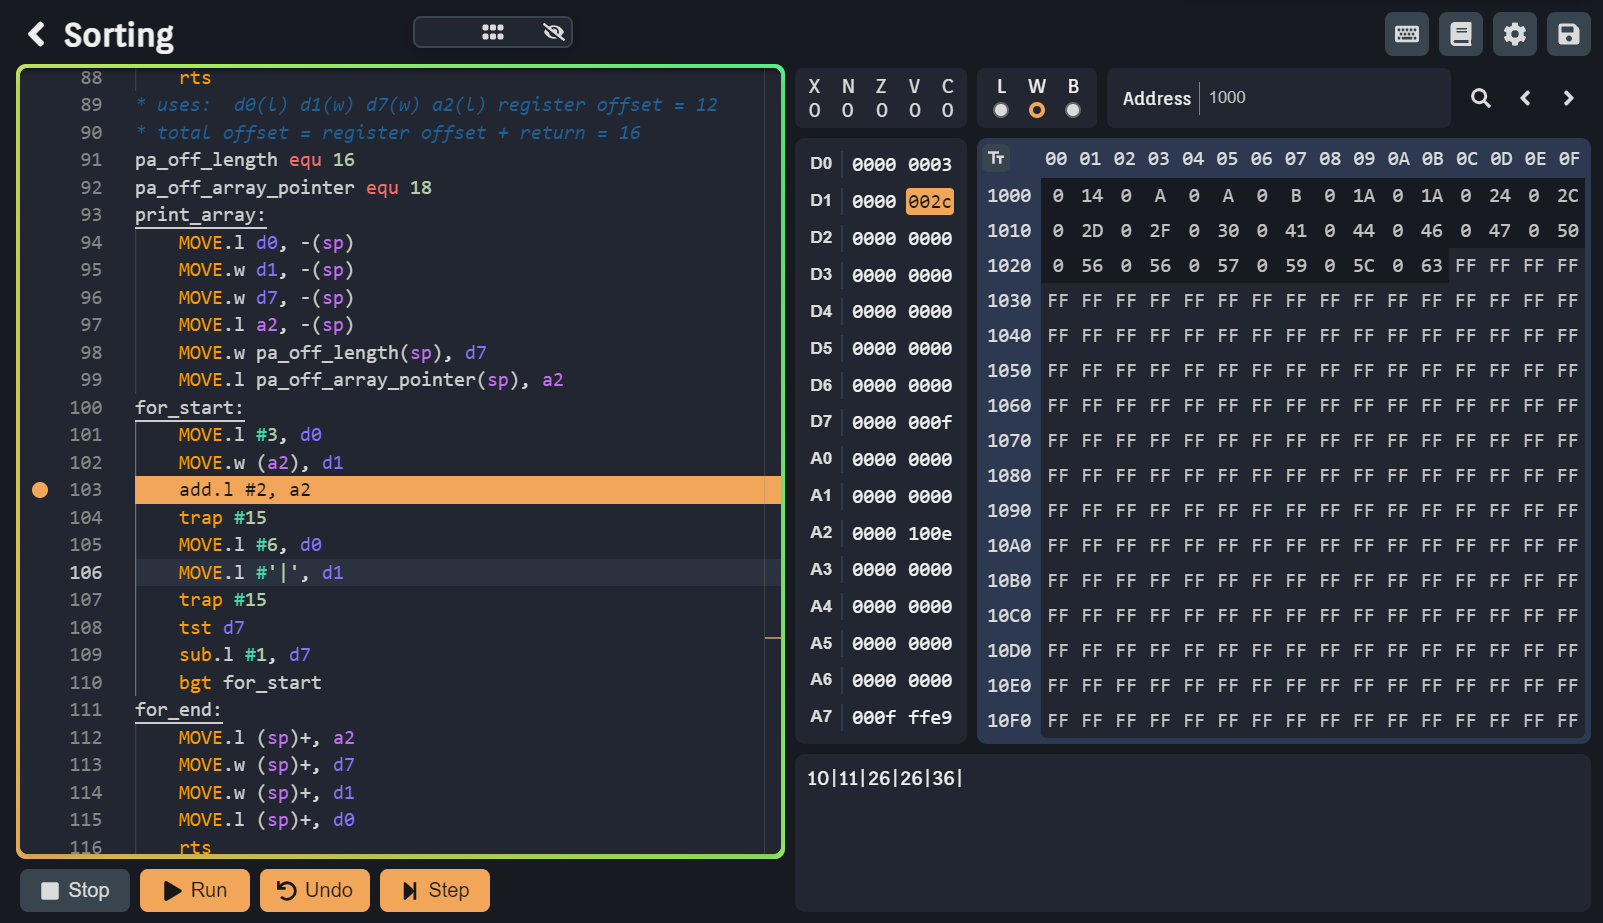Screen dimensions: 1603x923
Task: Select memory row address 10F0
Action: [x=1009, y=721]
